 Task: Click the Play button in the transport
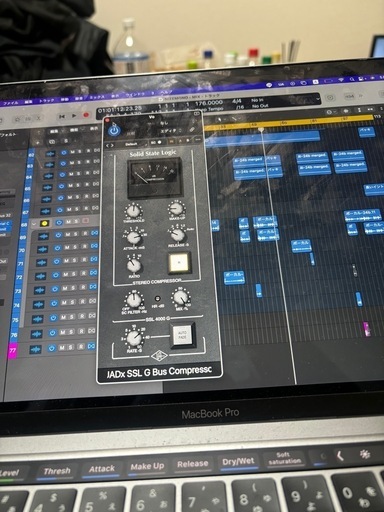[74, 116]
